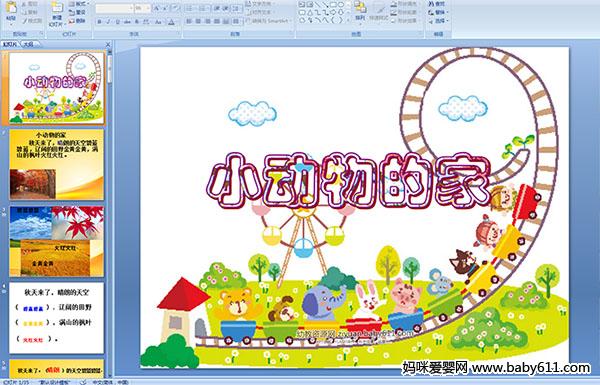Toggle bold text formatting
Viewport: 600px width, 385px height.
coord(99,22)
